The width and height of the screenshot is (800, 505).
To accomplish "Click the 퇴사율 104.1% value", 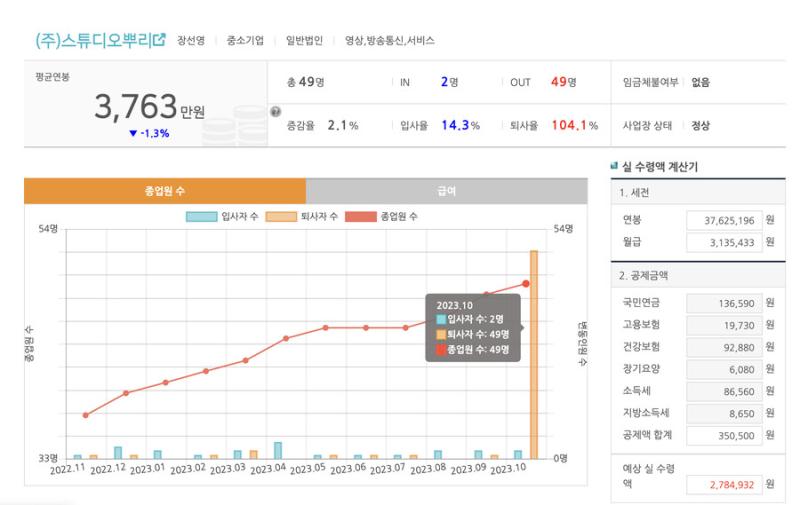I will pos(574,125).
